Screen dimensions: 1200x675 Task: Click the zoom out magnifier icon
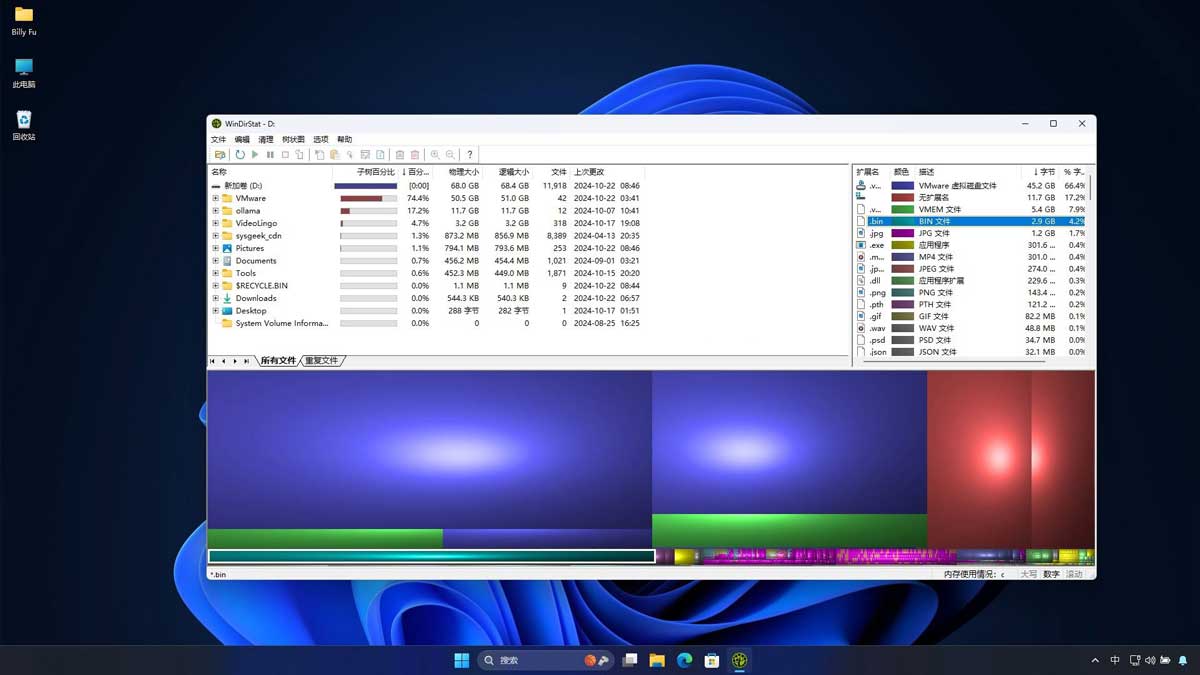click(x=451, y=155)
